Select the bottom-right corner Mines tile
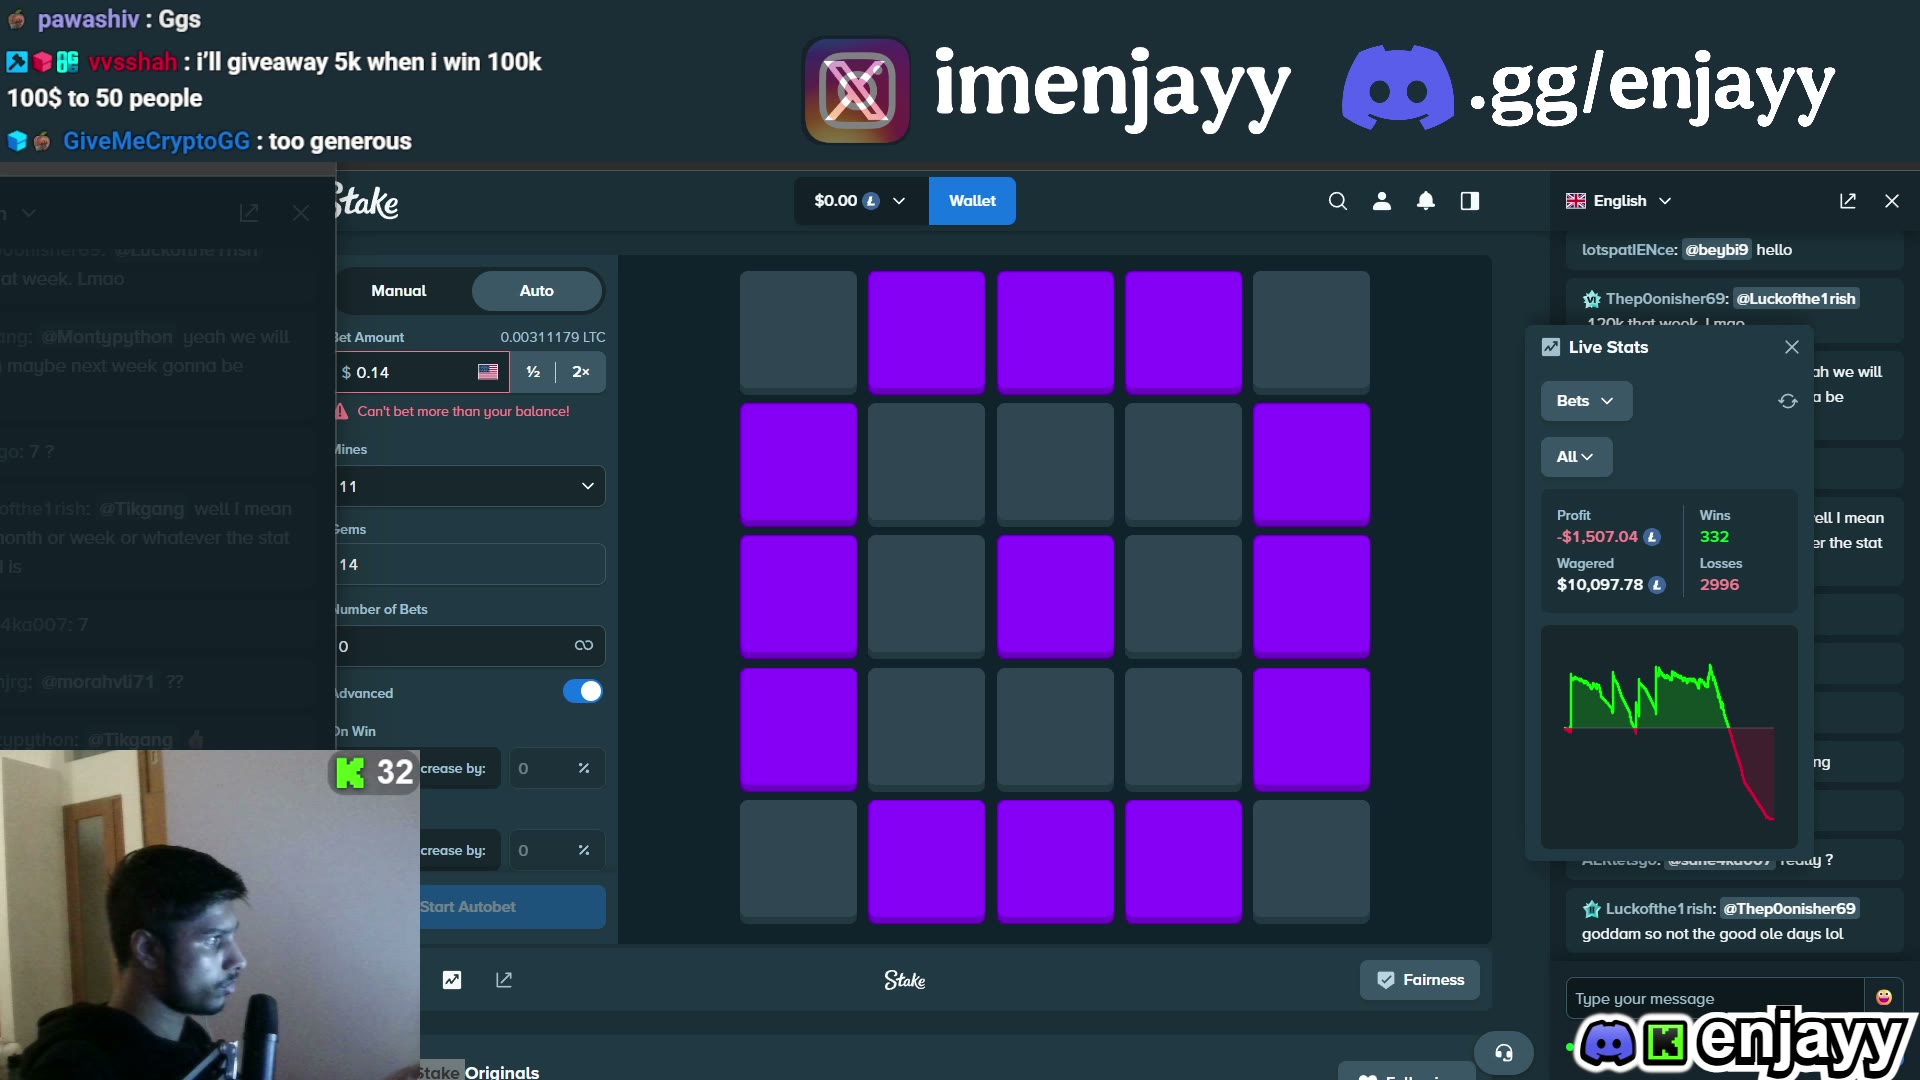Viewport: 1920px width, 1080px height. pos(1311,861)
